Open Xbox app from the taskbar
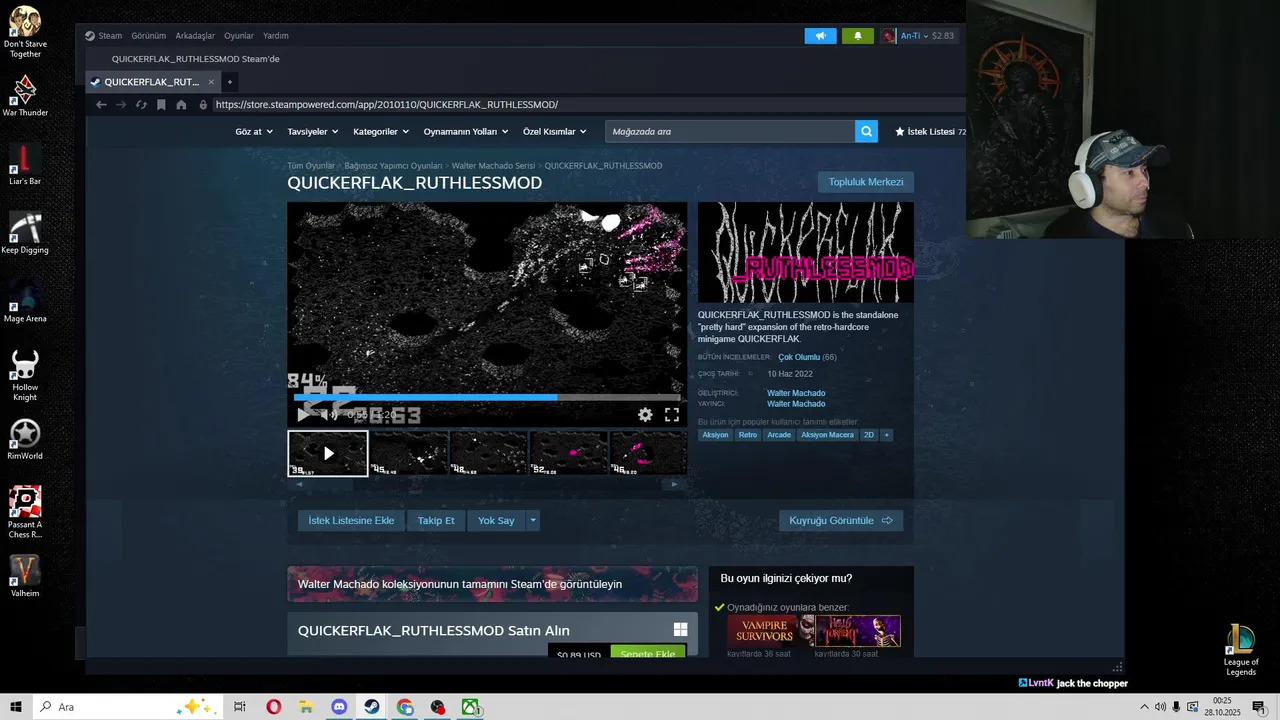The width and height of the screenshot is (1280, 720). pyautogui.click(x=470, y=707)
